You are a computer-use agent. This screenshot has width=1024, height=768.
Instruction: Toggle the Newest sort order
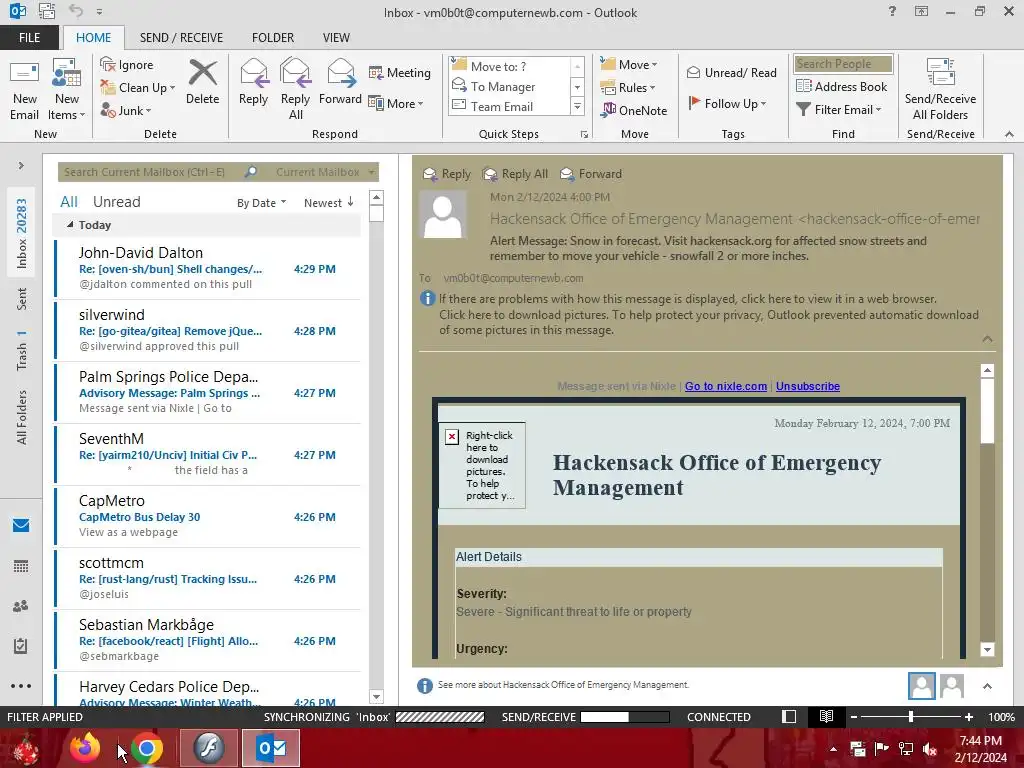pyautogui.click(x=328, y=202)
